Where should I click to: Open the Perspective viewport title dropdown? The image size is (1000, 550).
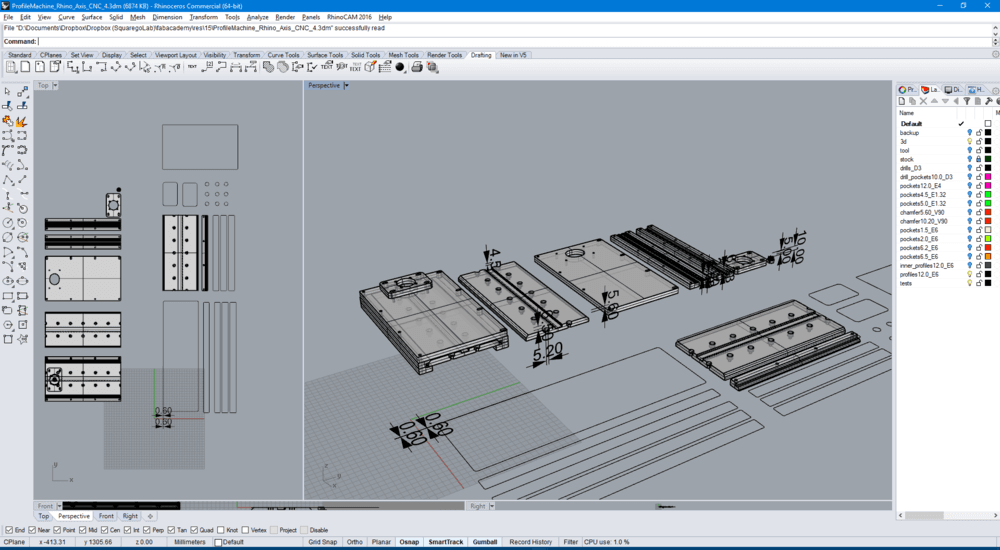pyautogui.click(x=346, y=86)
